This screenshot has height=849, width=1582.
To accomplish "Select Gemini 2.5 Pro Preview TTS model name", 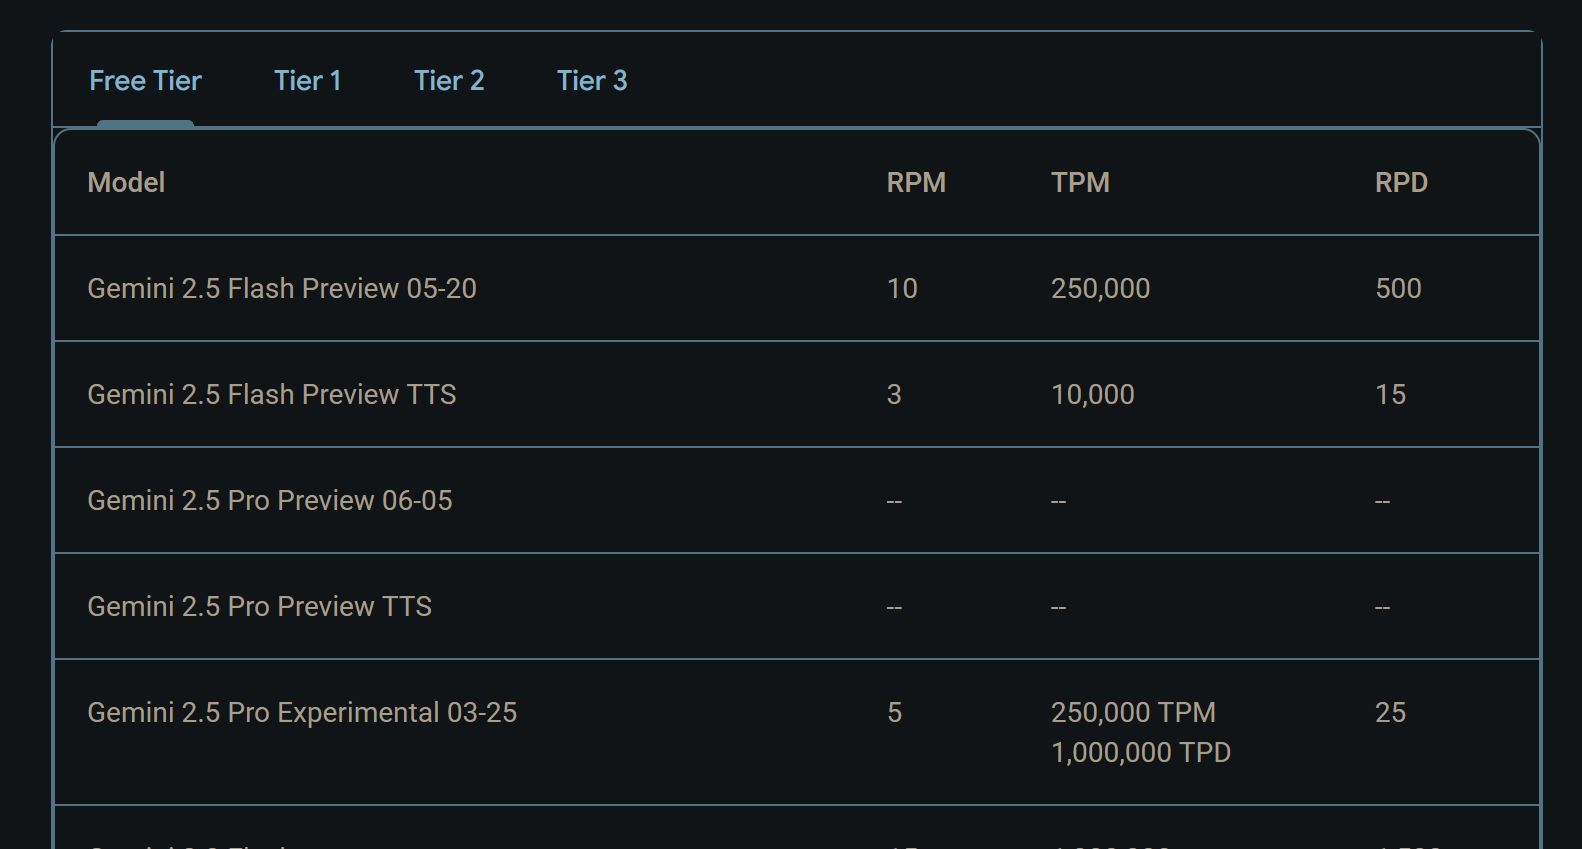I will (x=260, y=607).
